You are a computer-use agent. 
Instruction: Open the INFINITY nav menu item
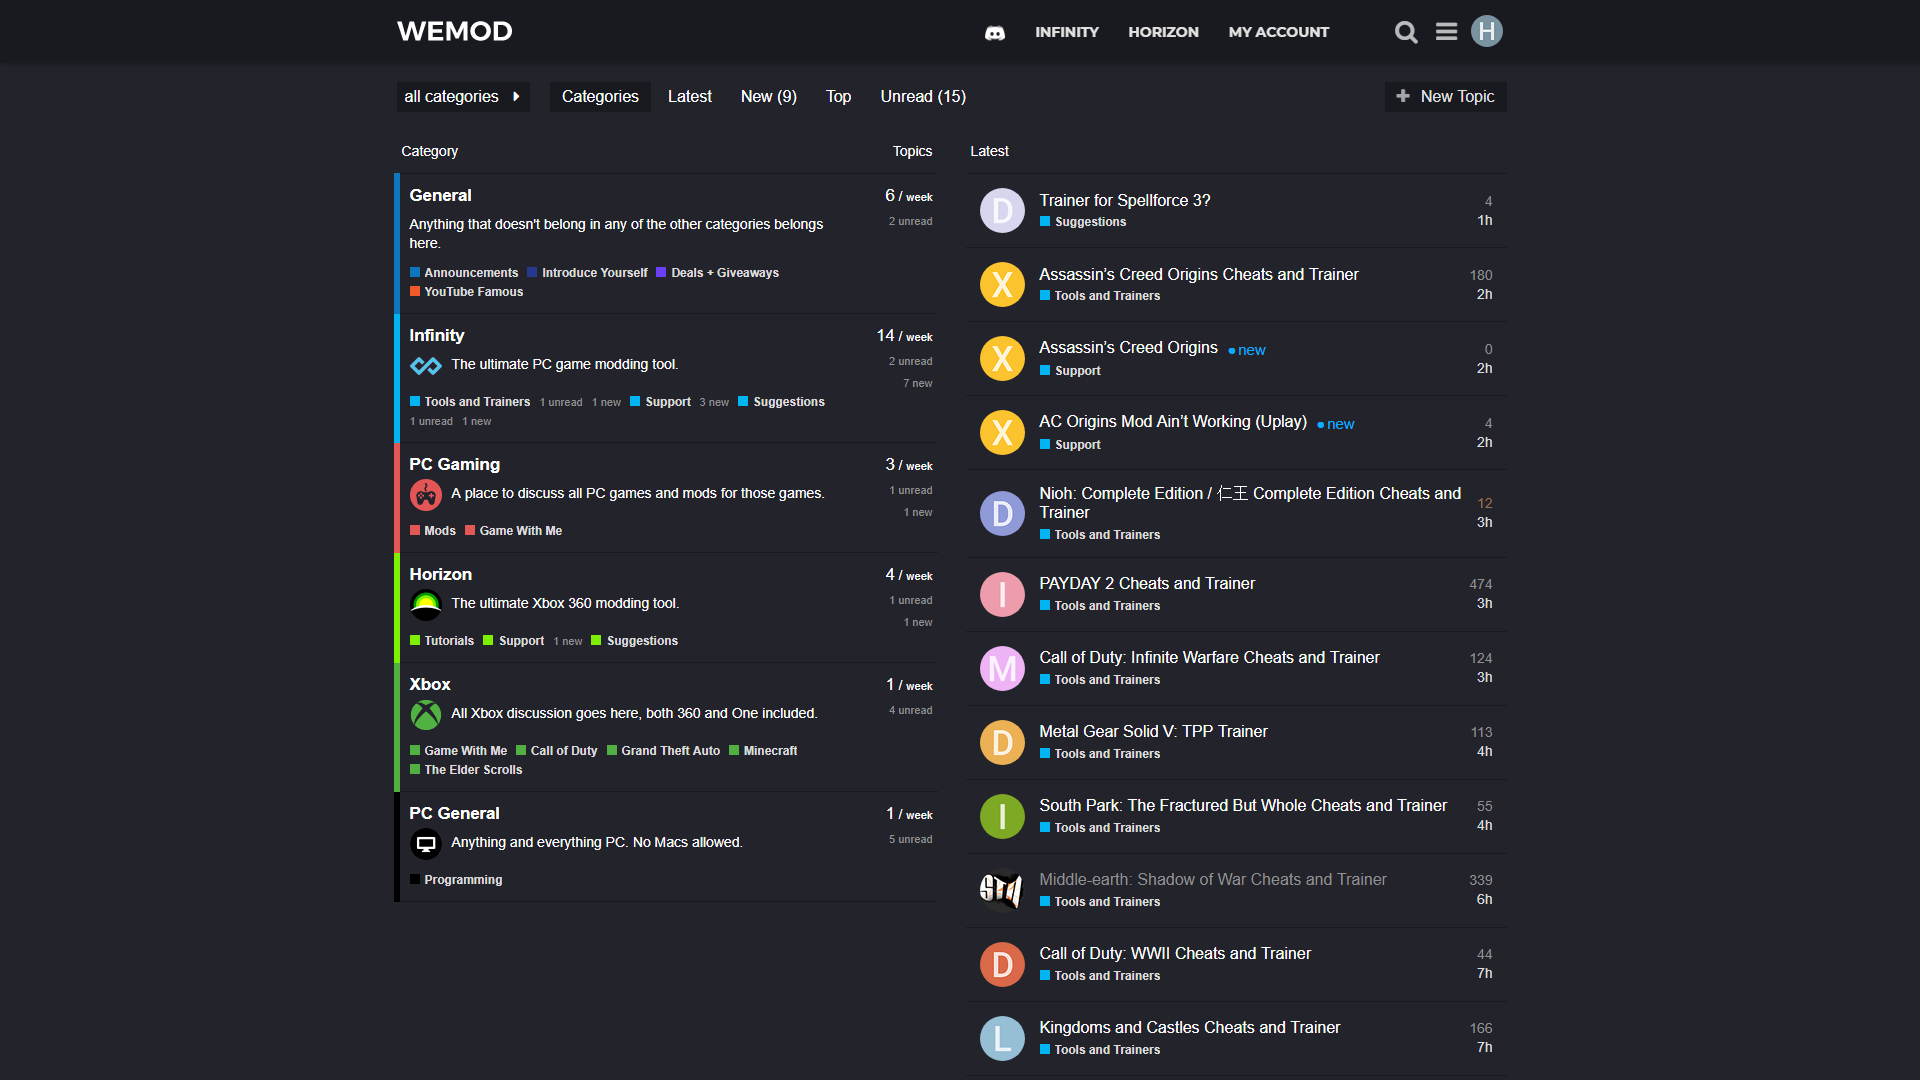click(x=1067, y=32)
